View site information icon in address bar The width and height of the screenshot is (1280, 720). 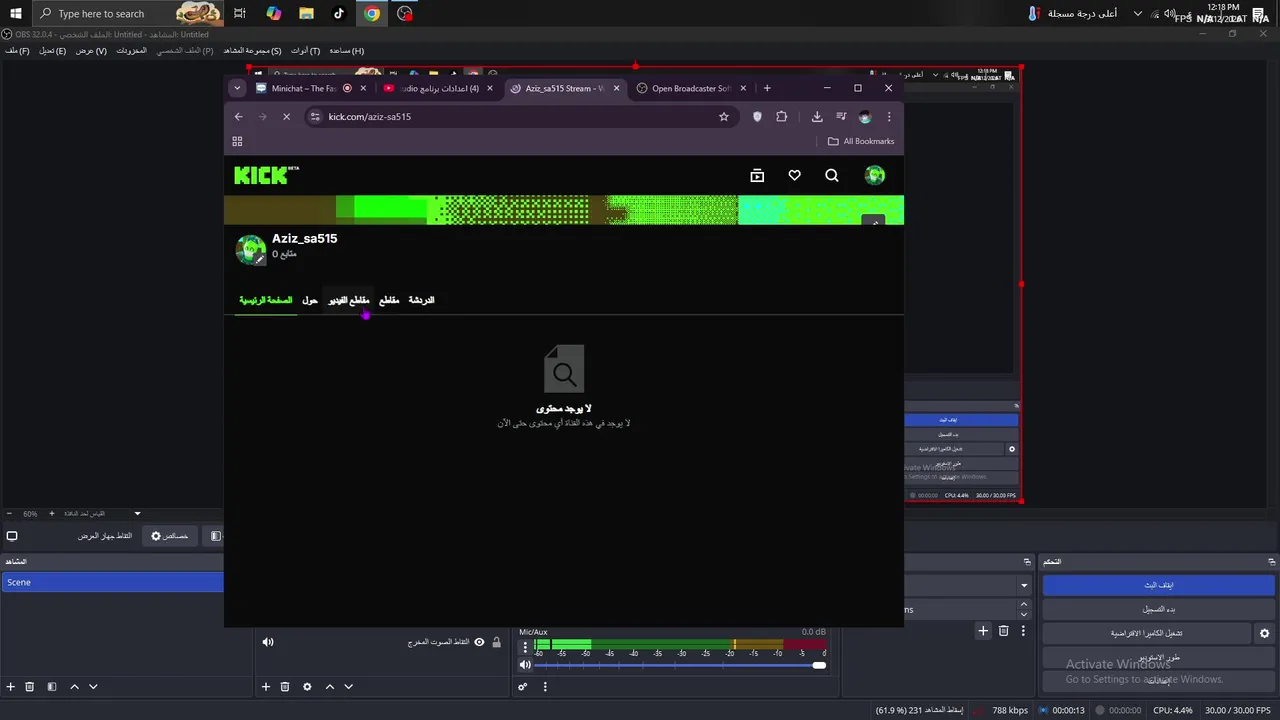[315, 117]
